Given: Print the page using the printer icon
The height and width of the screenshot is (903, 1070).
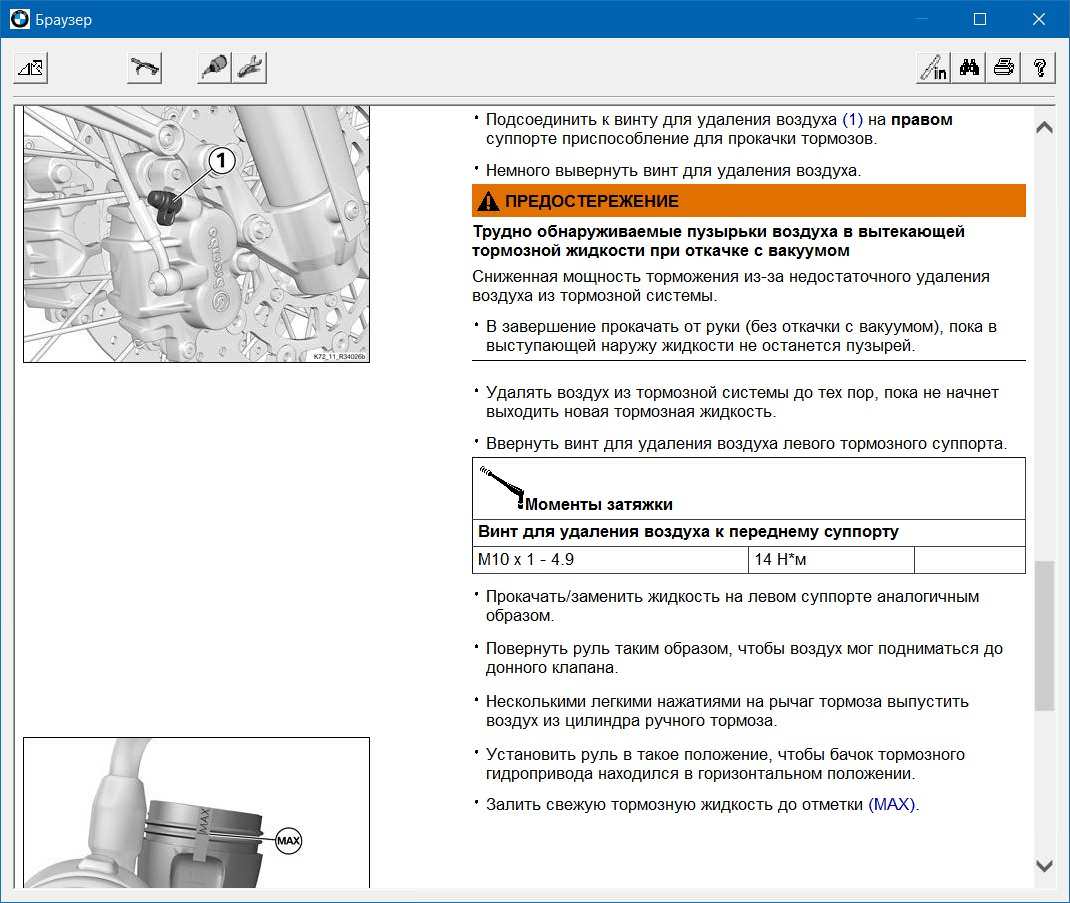Looking at the screenshot, I should coord(1004,68).
